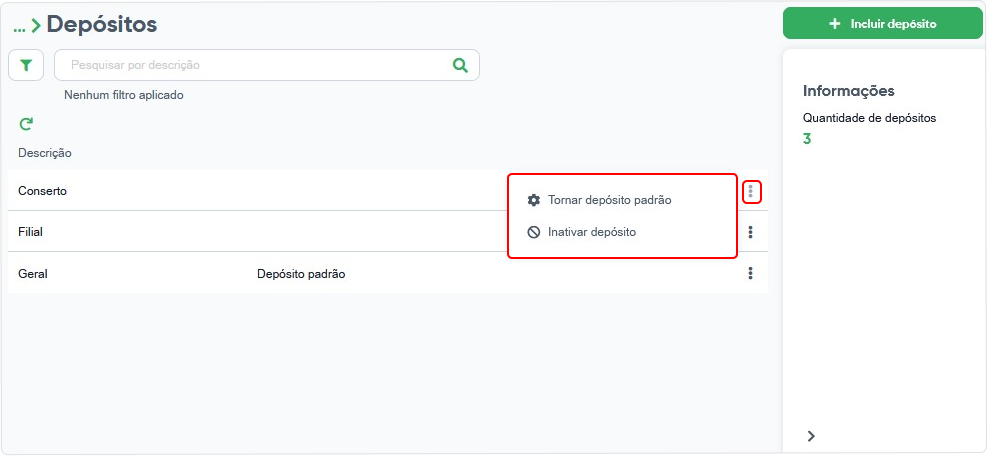Focus the Pesquisar por descrição field
The height and width of the screenshot is (456, 987).
click(267, 66)
